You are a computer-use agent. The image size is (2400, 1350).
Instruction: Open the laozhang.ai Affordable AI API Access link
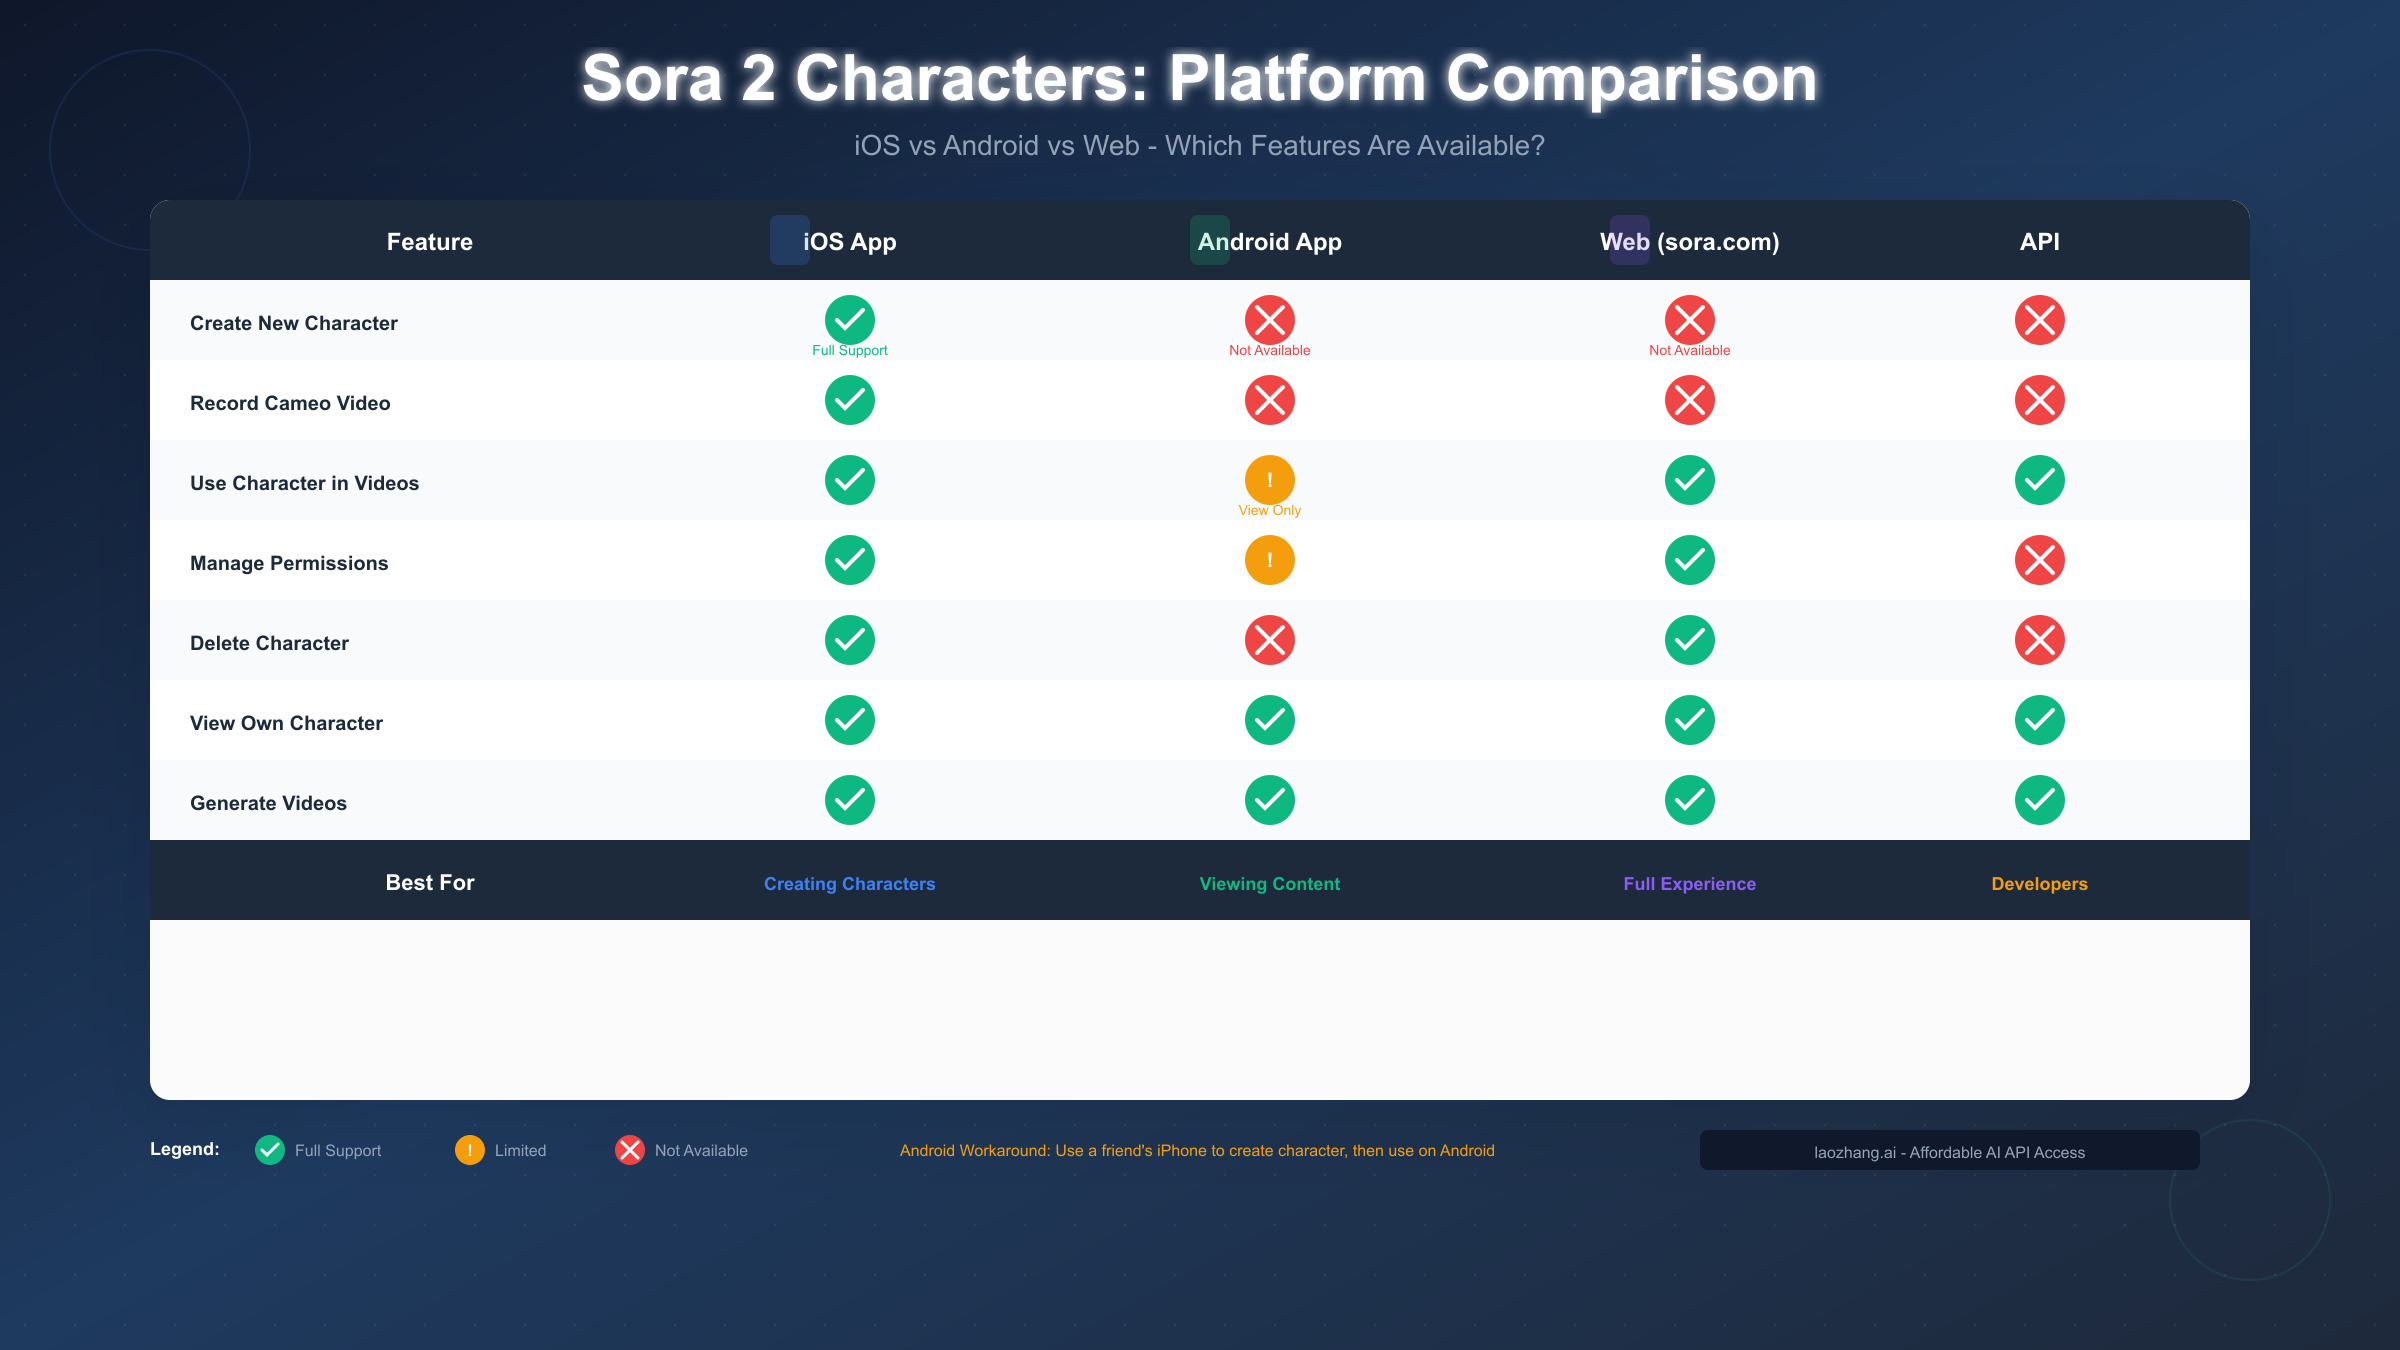tap(1948, 1151)
